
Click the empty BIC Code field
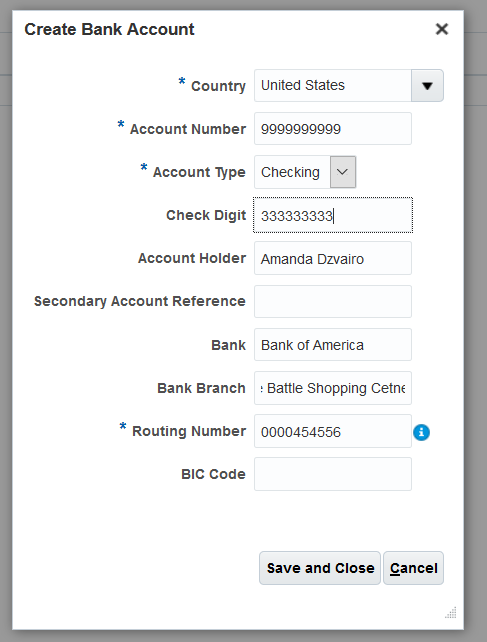coord(333,474)
